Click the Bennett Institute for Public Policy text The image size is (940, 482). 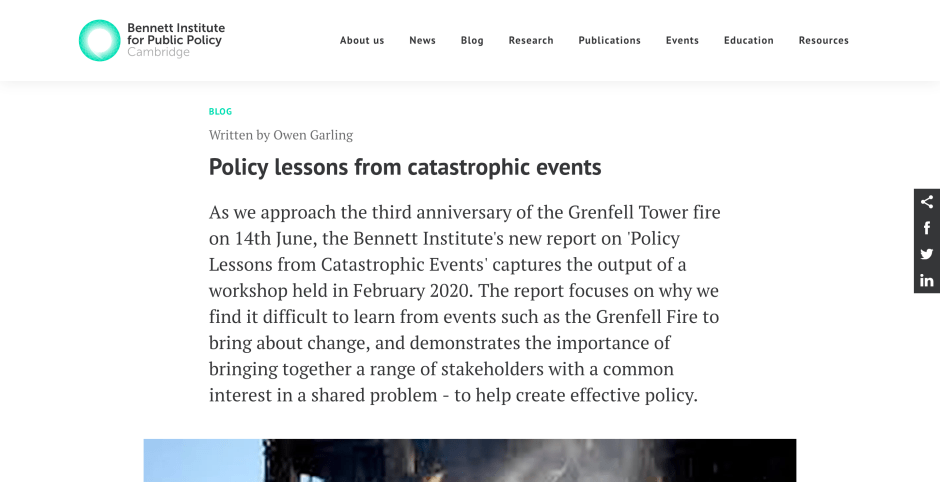(176, 35)
